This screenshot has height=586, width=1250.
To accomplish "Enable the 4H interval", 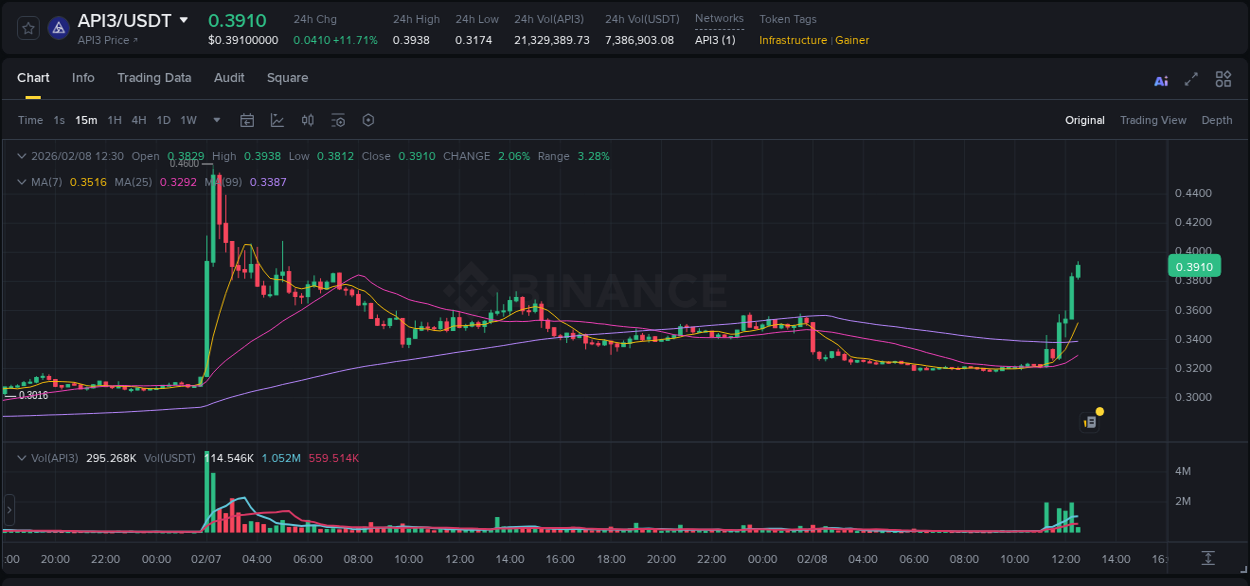I will [139, 120].
